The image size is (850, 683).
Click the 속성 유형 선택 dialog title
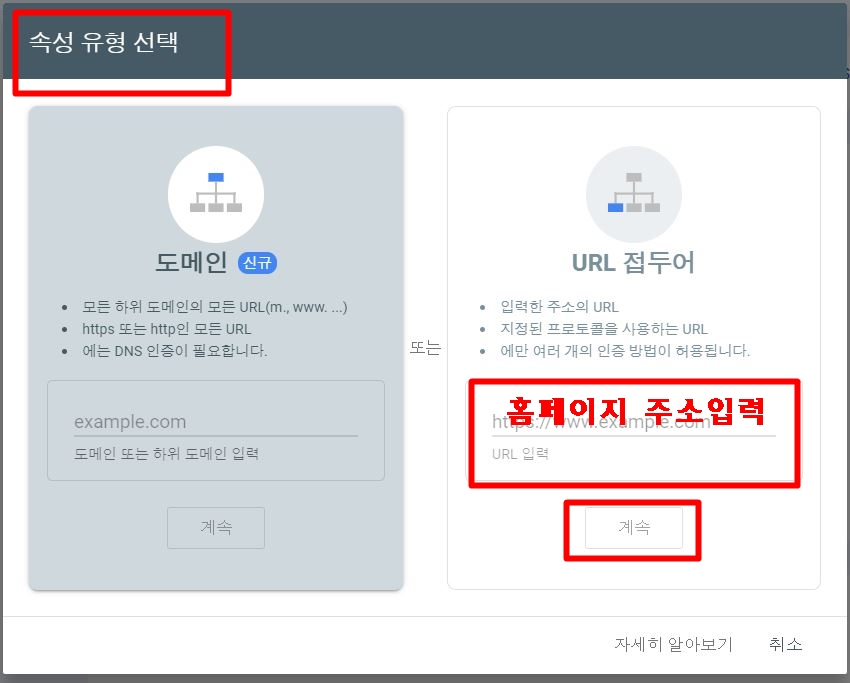click(104, 42)
